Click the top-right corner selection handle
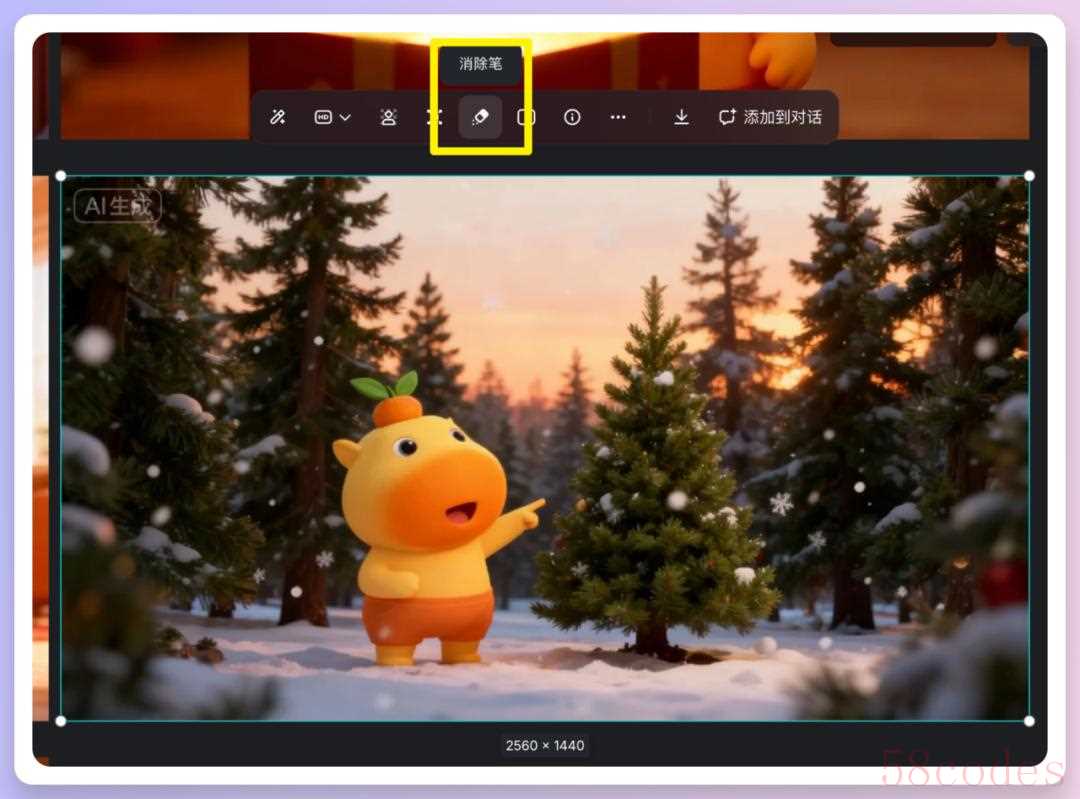The image size is (1080, 799). (1029, 176)
